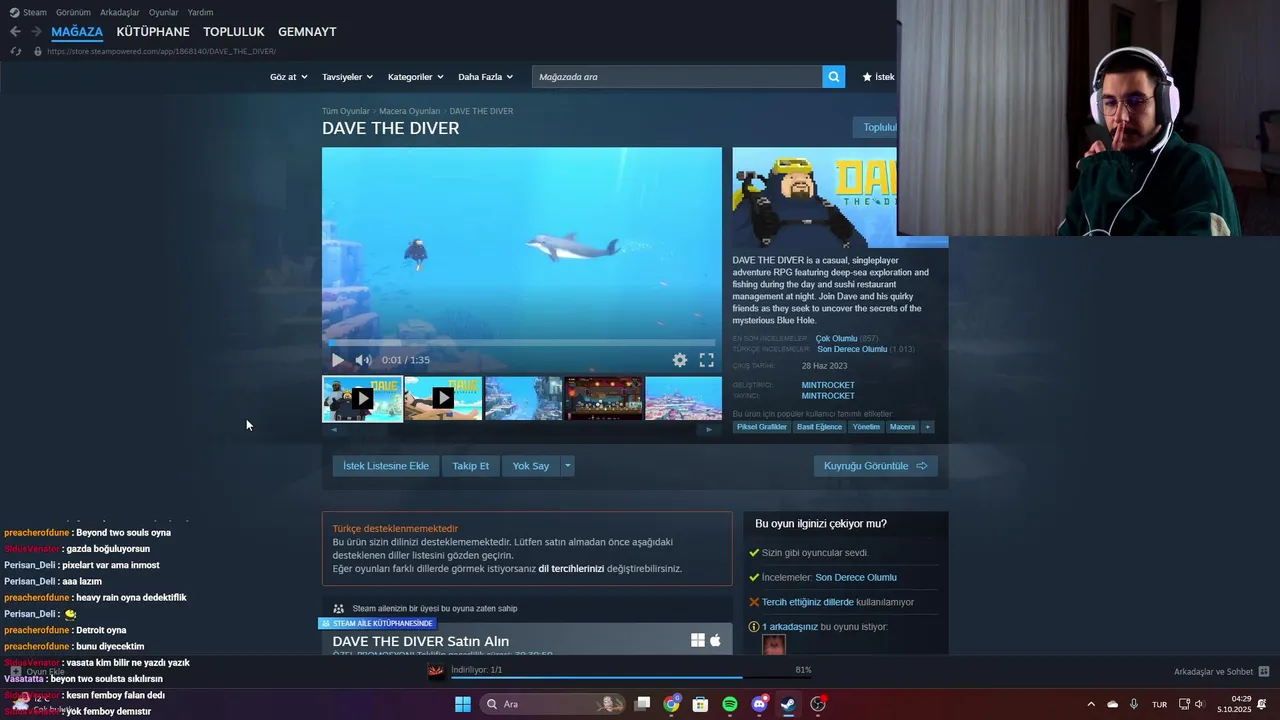This screenshot has height=720, width=1280.
Task: Click the magnifier search button in store
Action: coord(834,77)
